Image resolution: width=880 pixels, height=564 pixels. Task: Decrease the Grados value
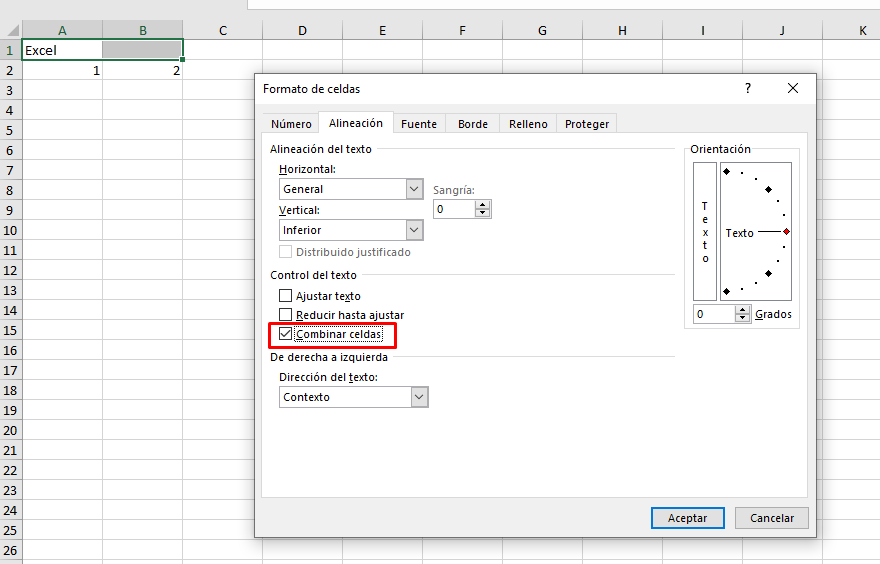[x=742, y=318]
